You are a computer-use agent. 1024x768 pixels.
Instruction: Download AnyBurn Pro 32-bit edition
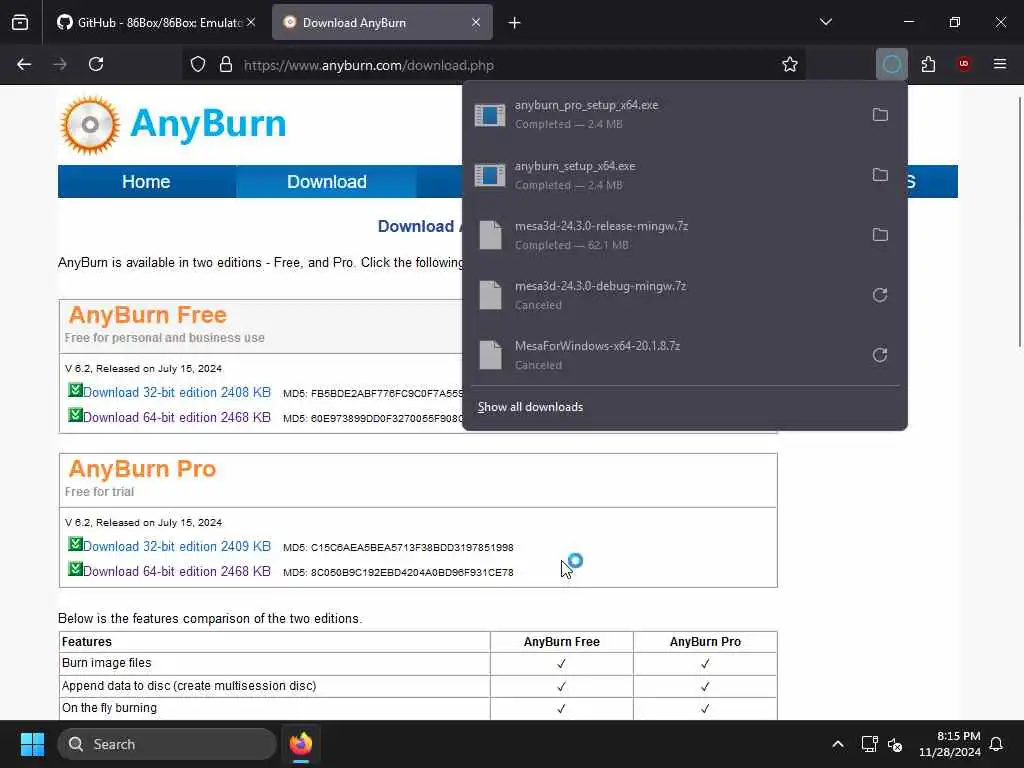pyautogui.click(x=176, y=547)
